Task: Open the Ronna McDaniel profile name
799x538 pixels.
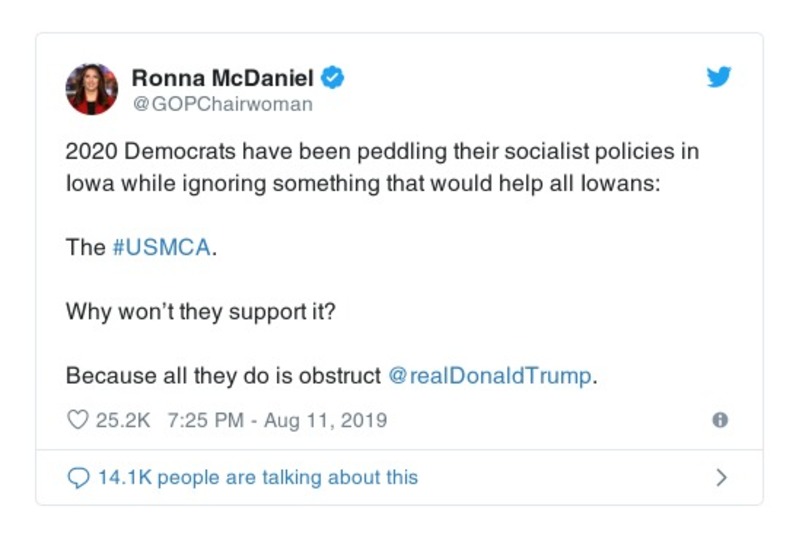Action: [x=223, y=78]
